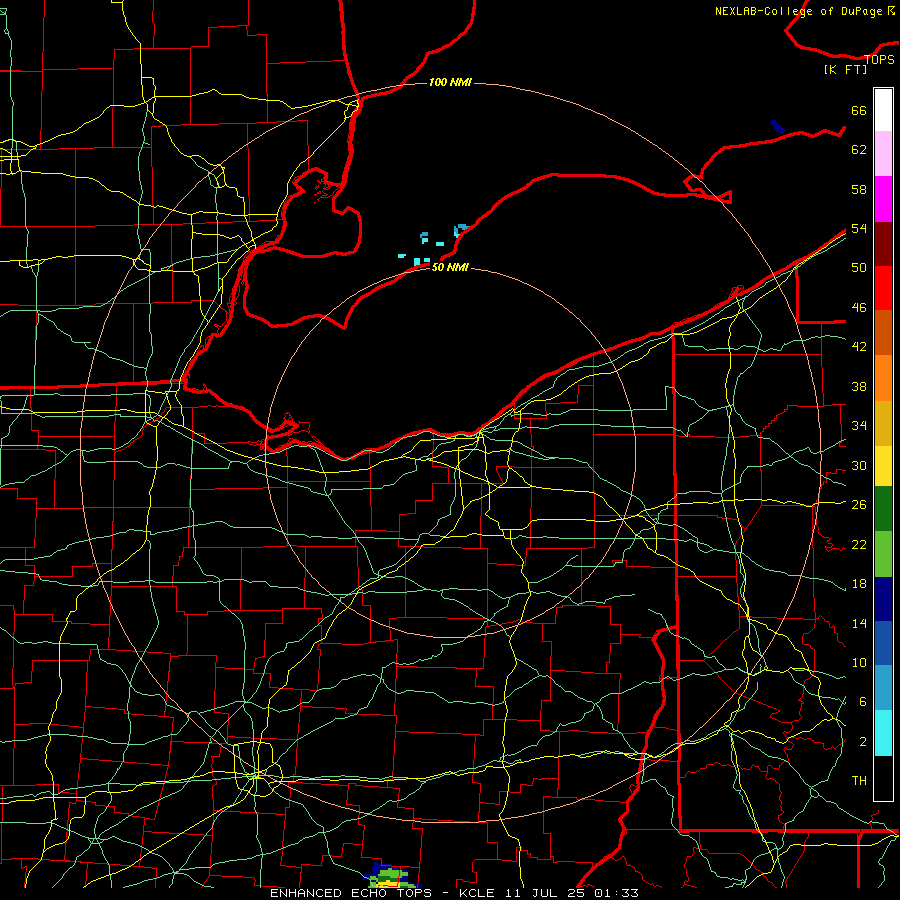Click the TH threshold label on the scale
Screen dimensions: 900x900
859,780
